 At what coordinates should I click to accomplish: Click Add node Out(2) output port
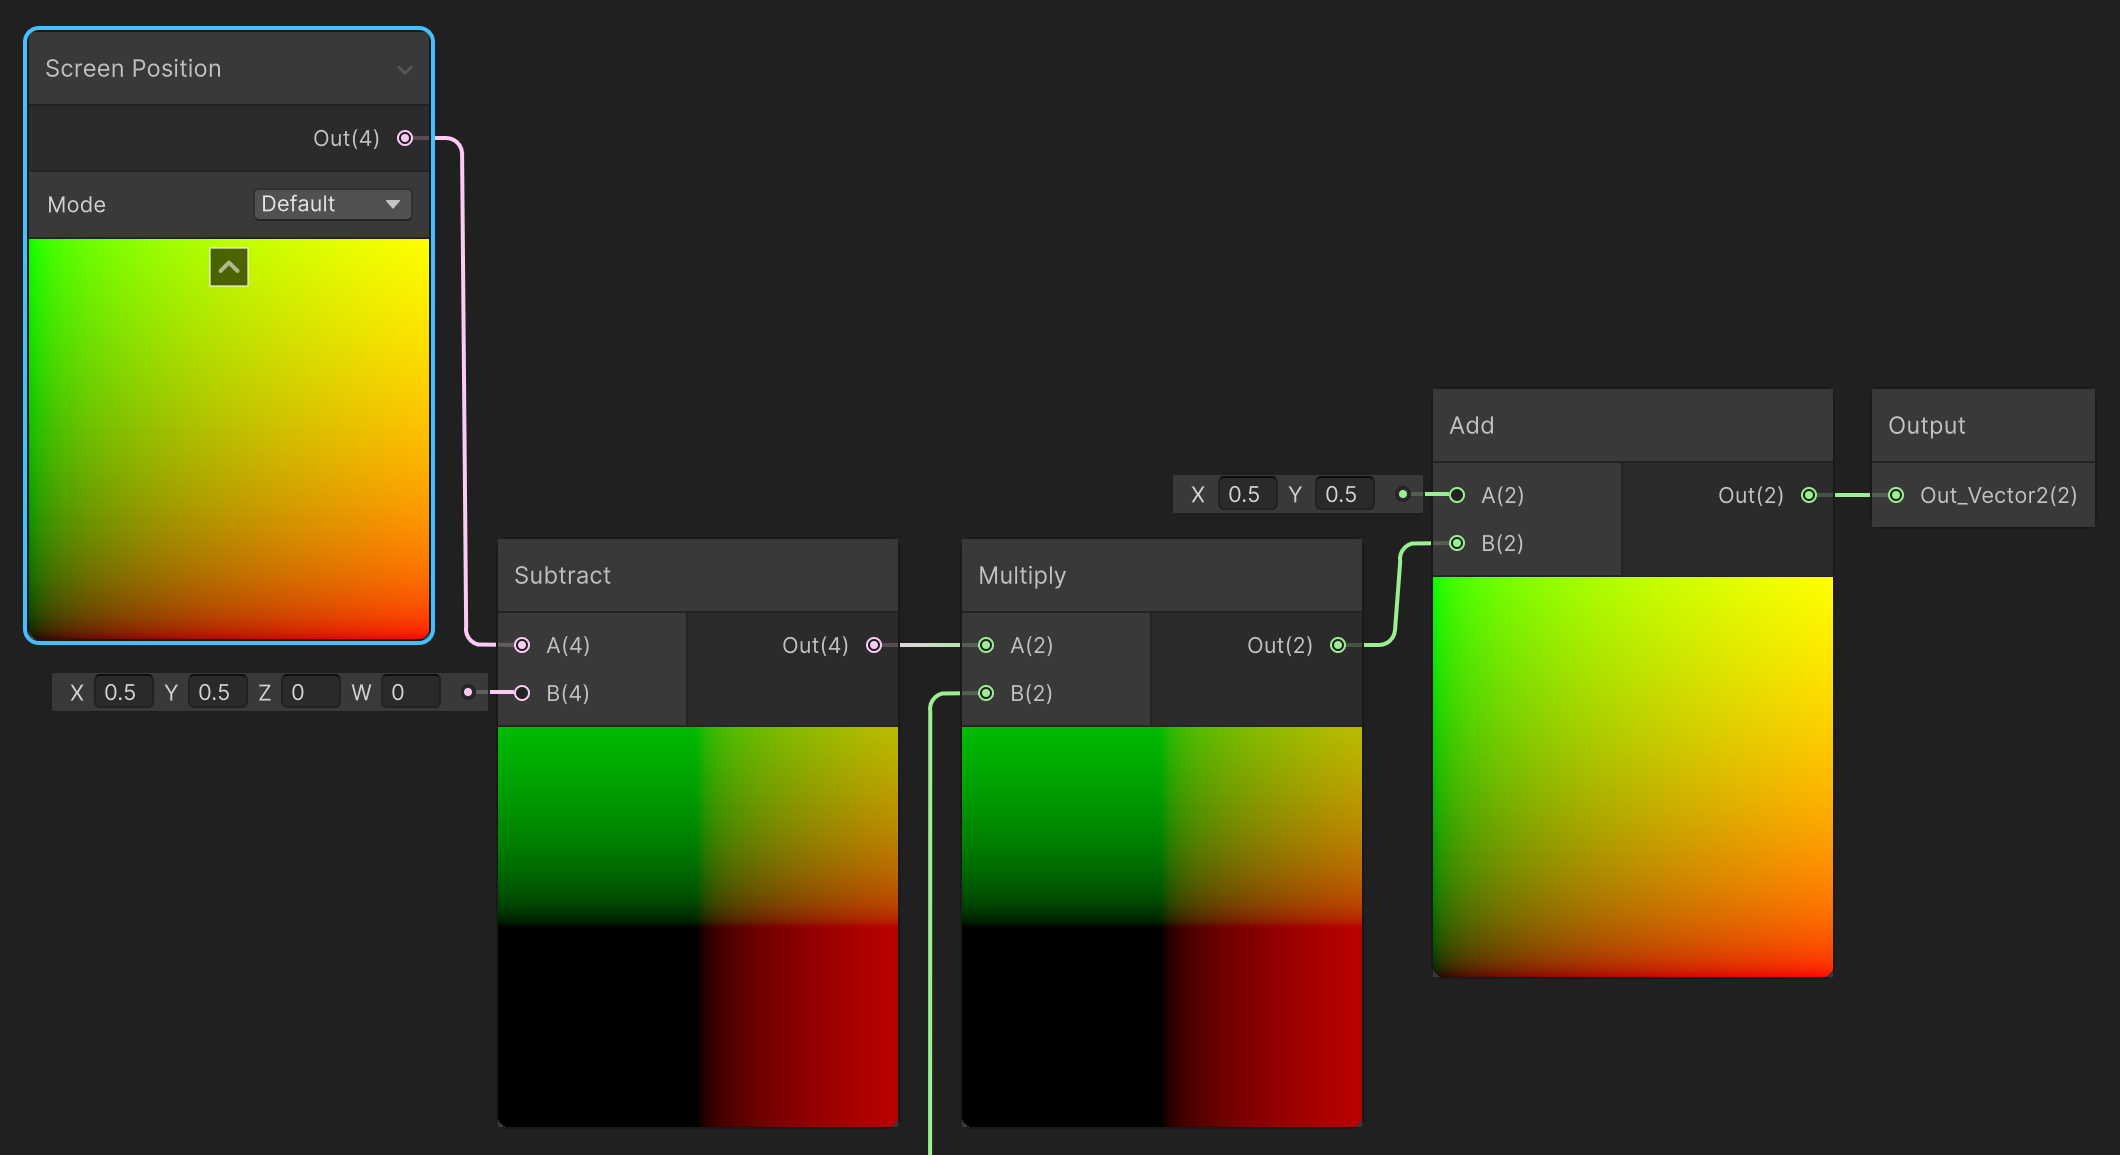click(1809, 495)
